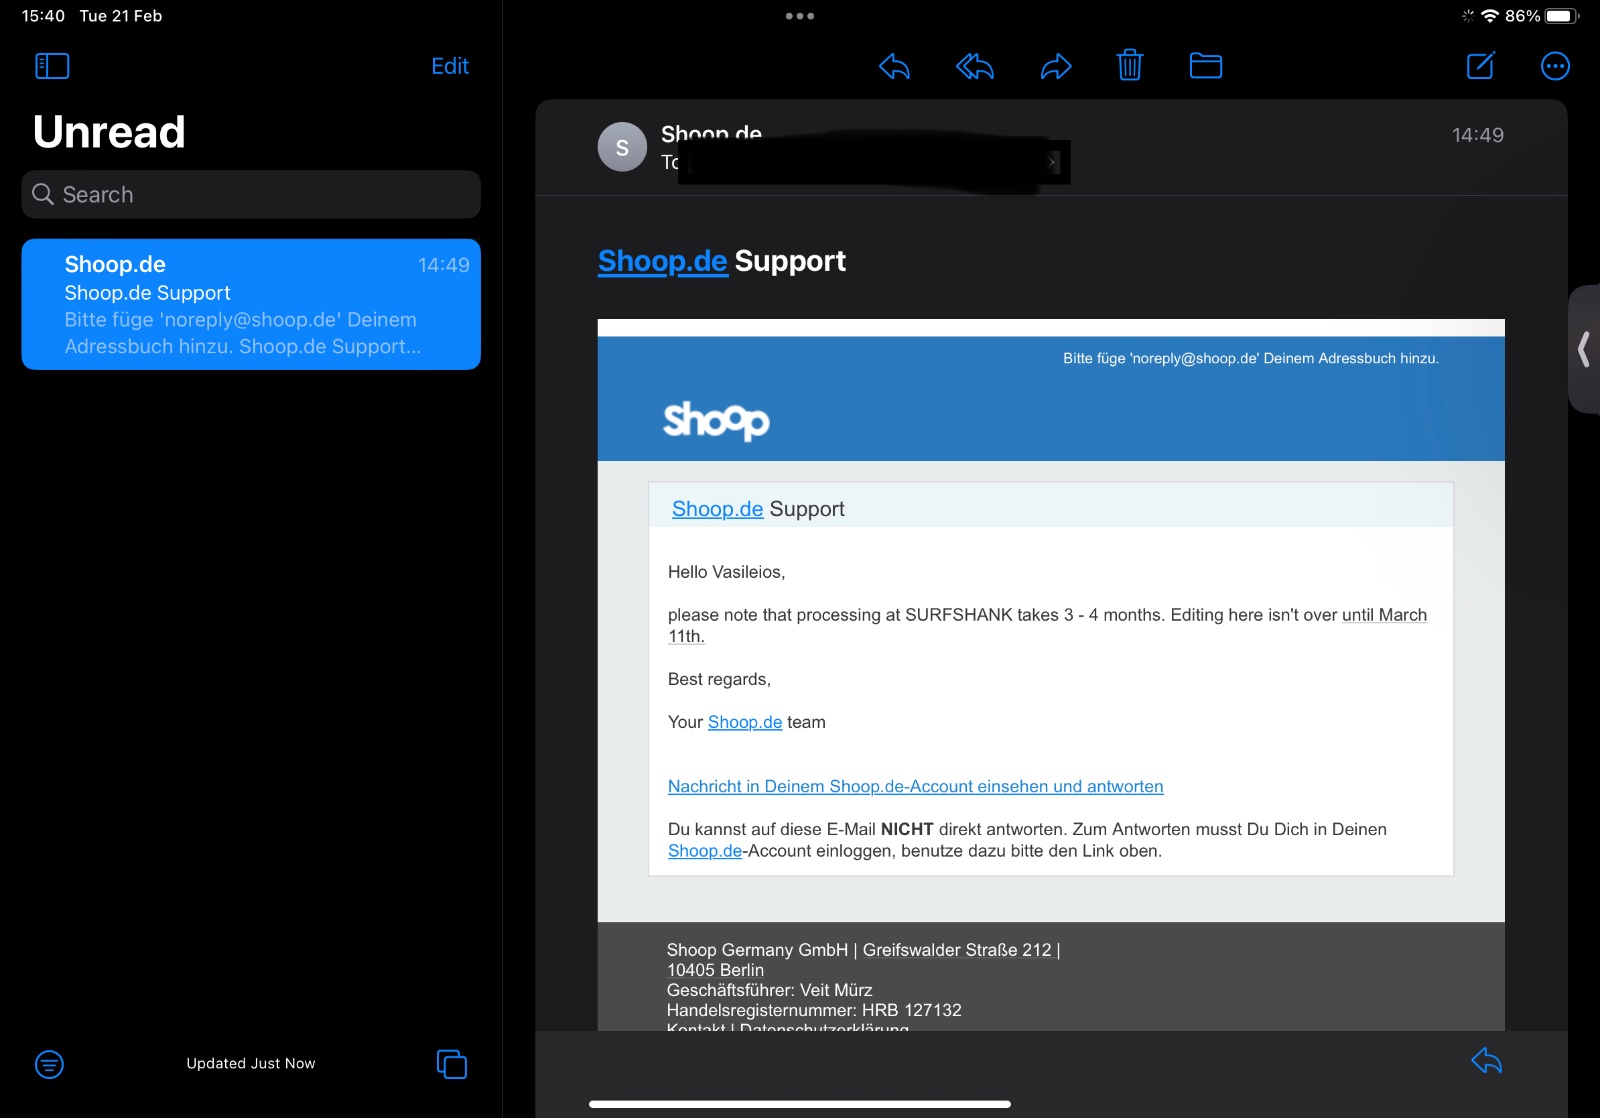Move message to a folder
Screen dimensions: 1600x1118
tap(1206, 66)
